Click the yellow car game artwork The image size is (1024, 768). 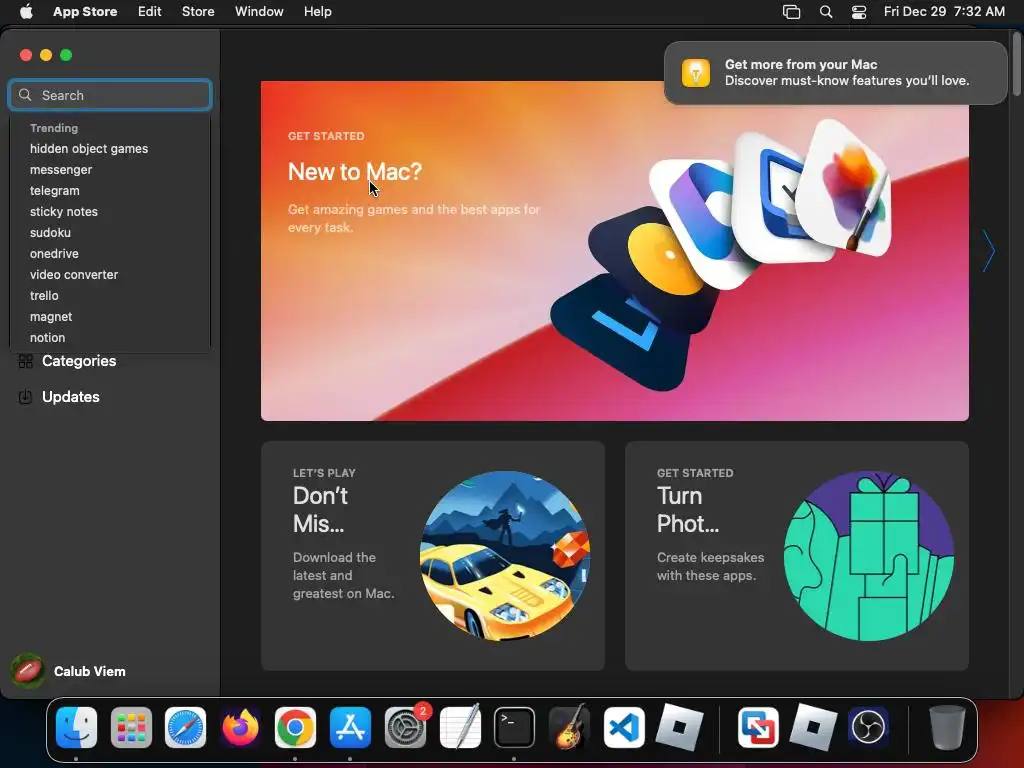click(505, 556)
